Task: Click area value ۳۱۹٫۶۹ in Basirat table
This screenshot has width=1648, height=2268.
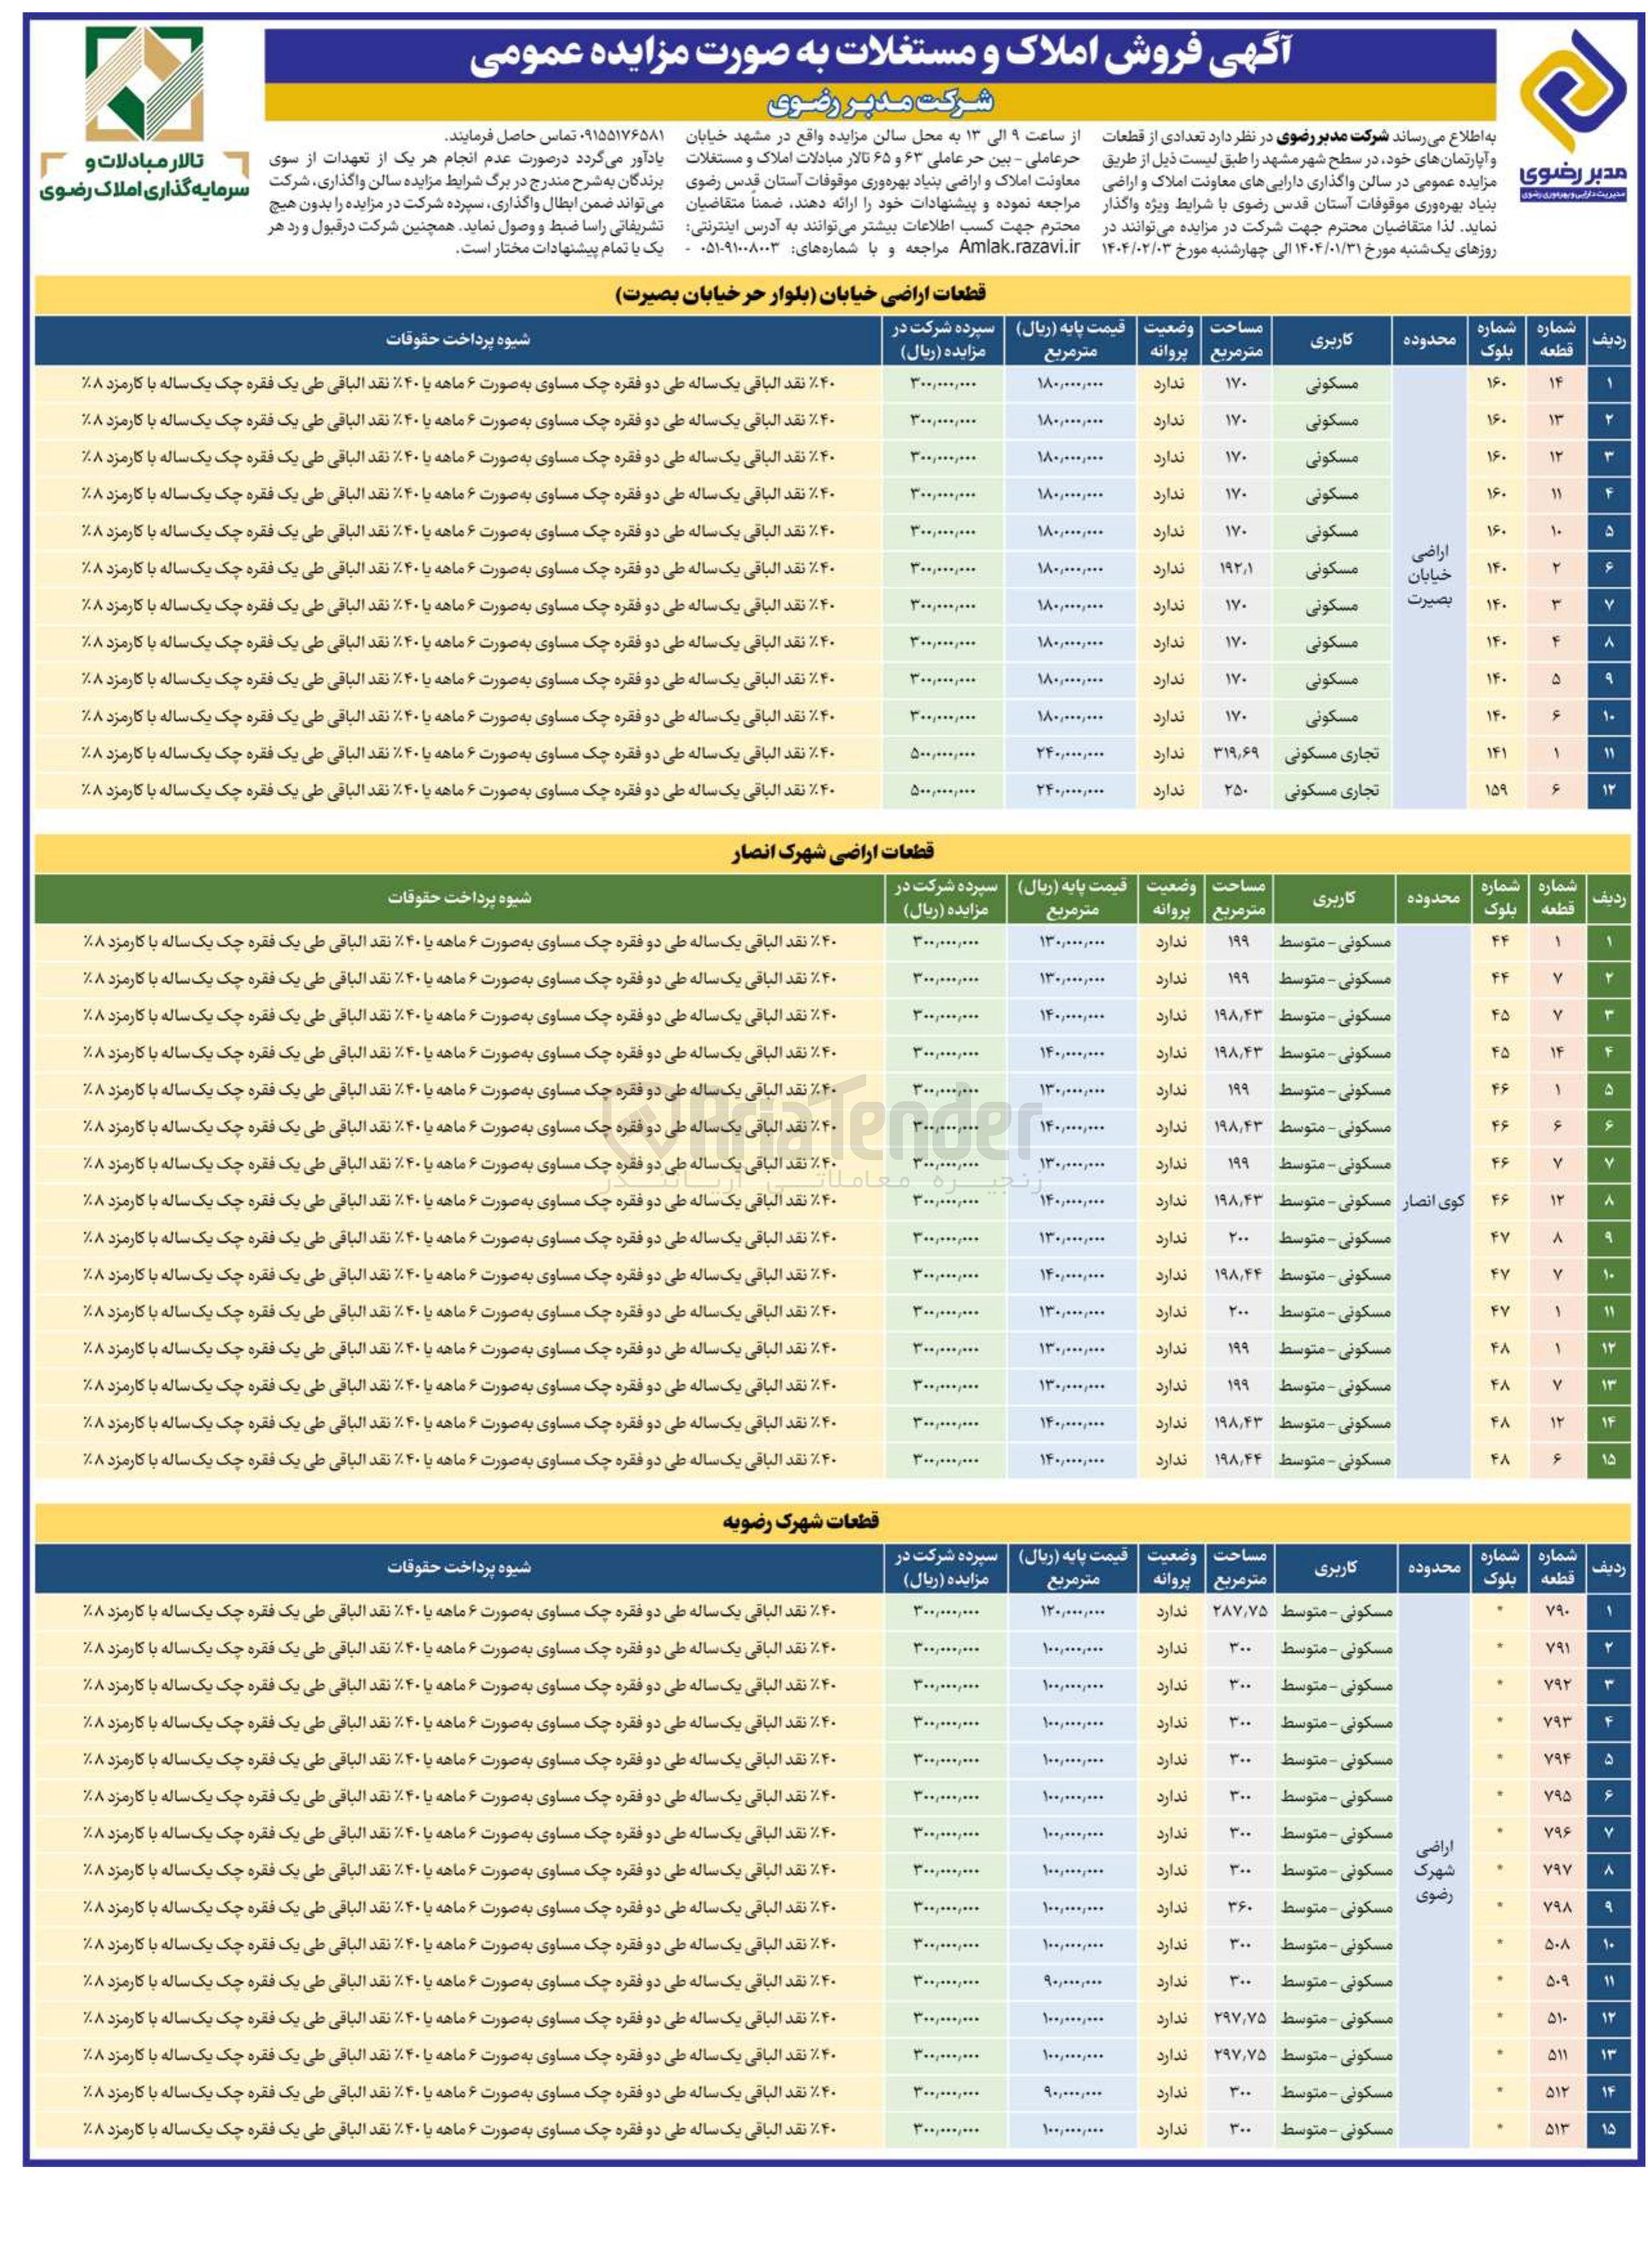Action: tap(1236, 754)
